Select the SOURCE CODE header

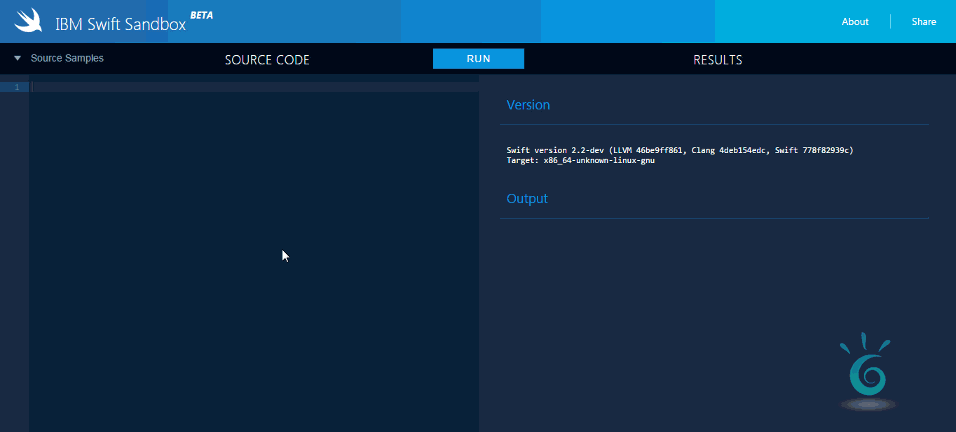click(267, 60)
